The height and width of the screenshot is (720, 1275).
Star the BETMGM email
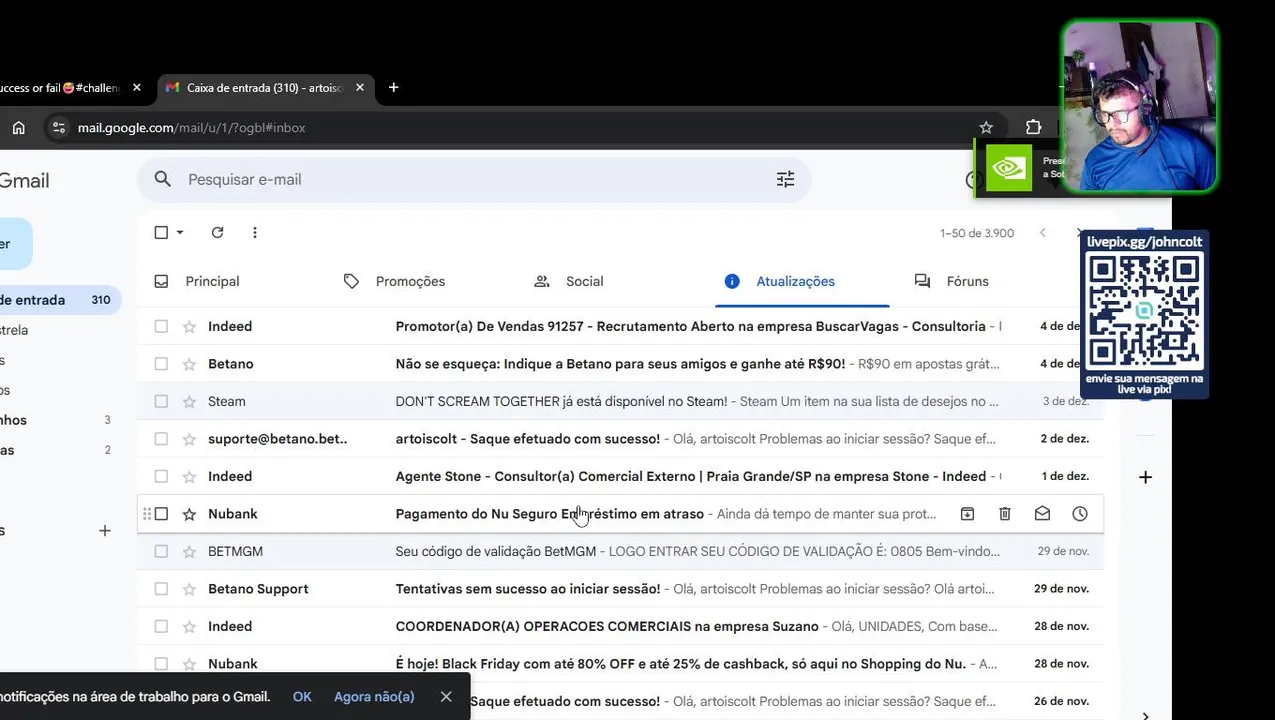point(189,551)
